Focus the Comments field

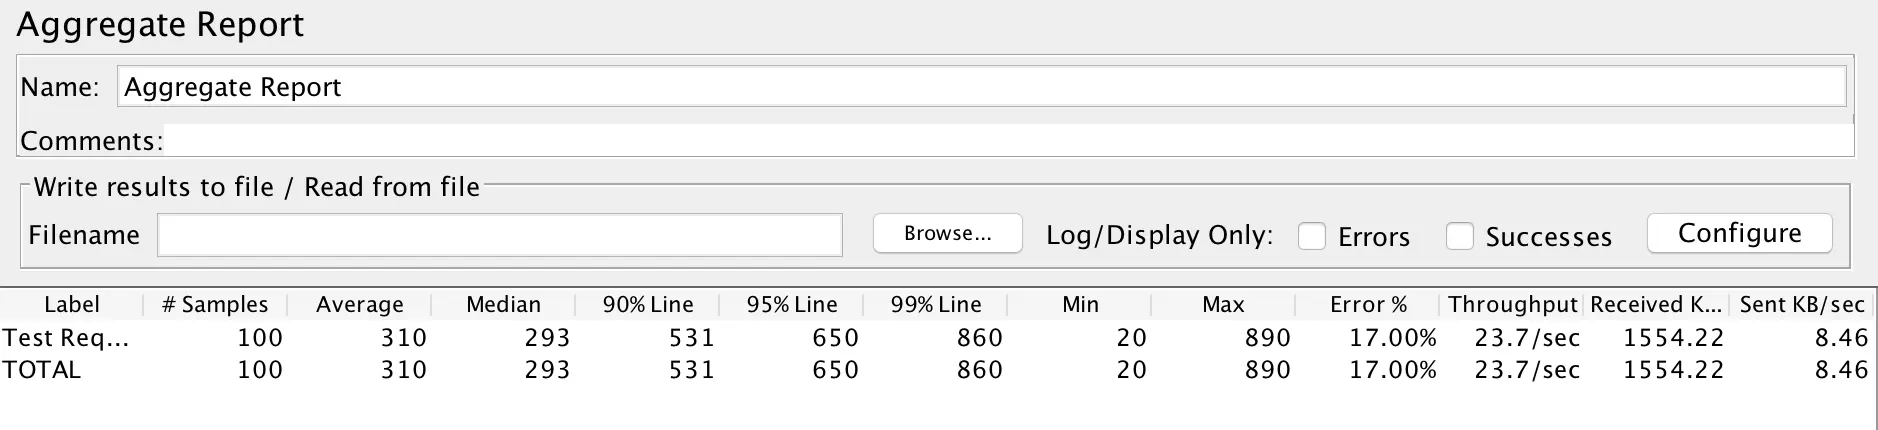click(x=1008, y=140)
